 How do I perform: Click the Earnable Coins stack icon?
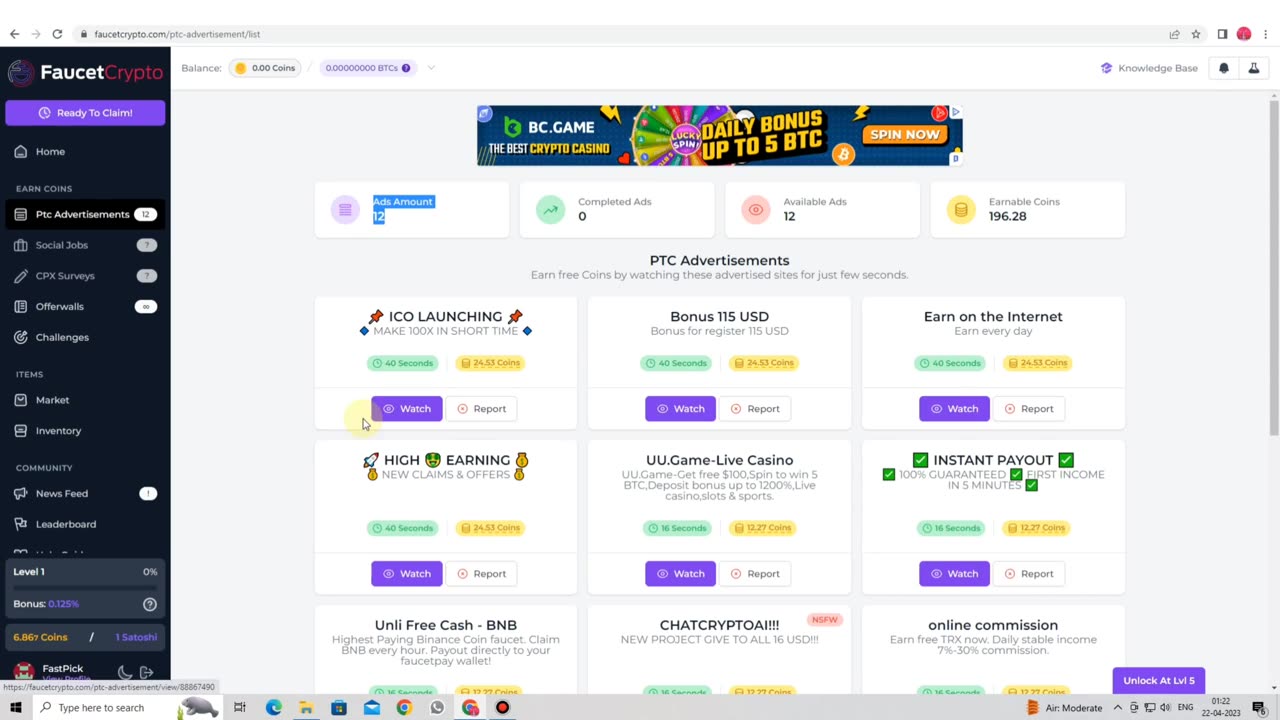tap(961, 209)
